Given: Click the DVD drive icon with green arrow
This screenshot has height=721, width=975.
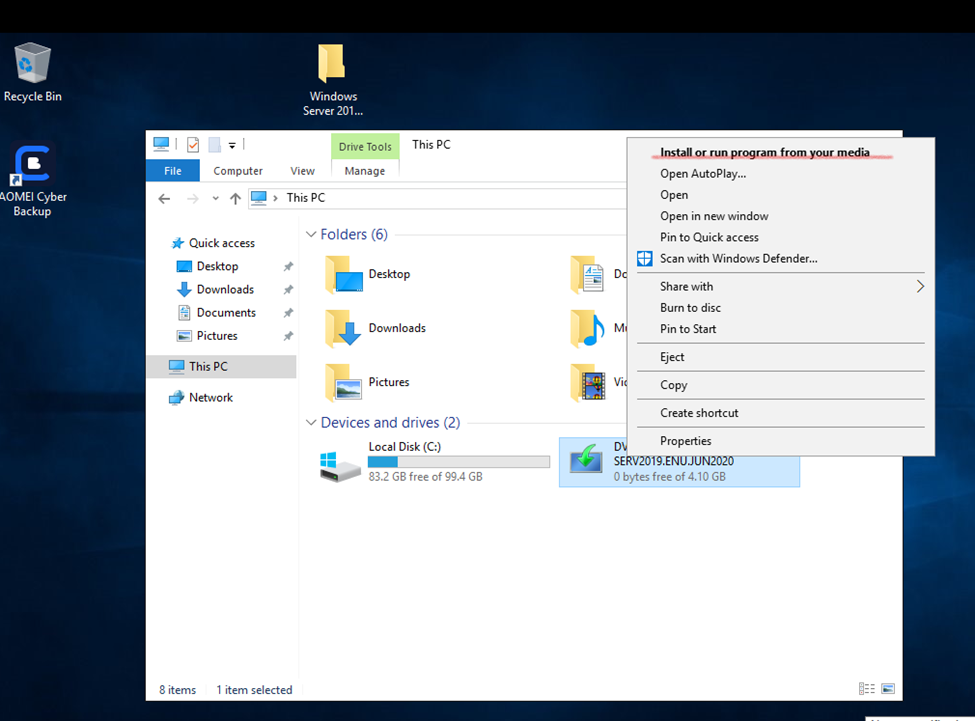Looking at the screenshot, I should pyautogui.click(x=585, y=460).
